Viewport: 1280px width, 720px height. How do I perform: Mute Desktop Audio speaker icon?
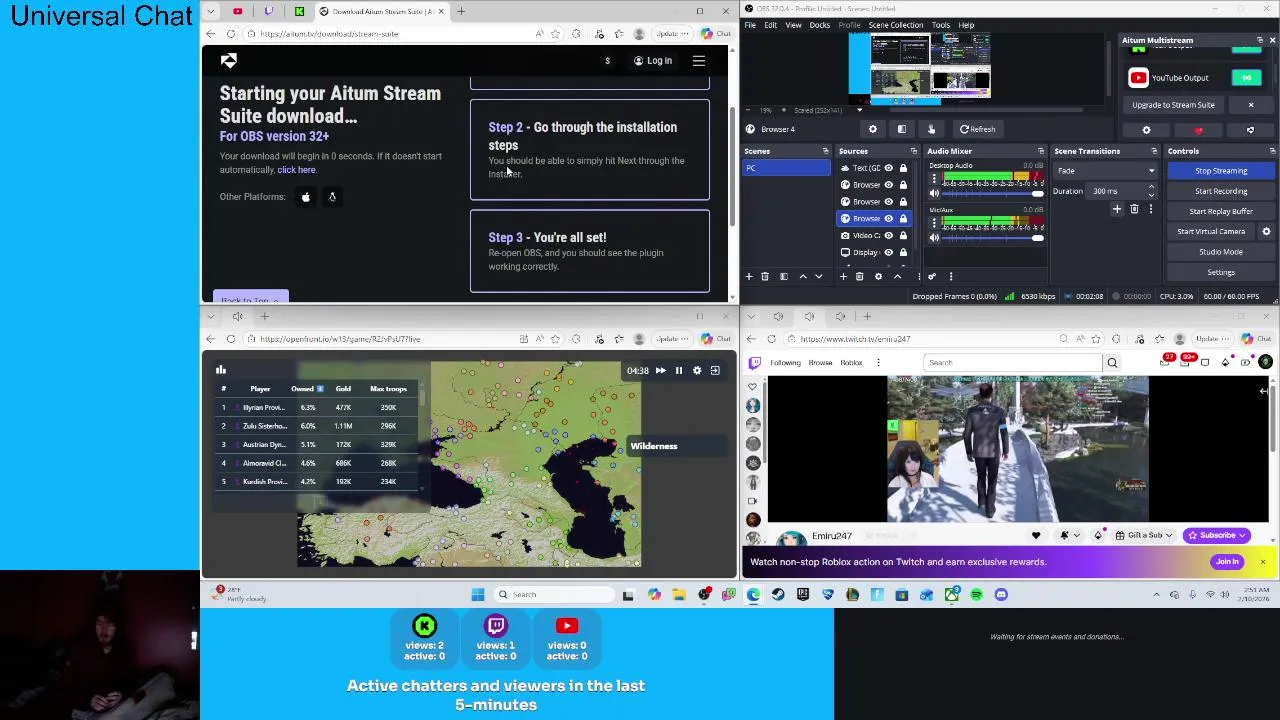coord(934,193)
